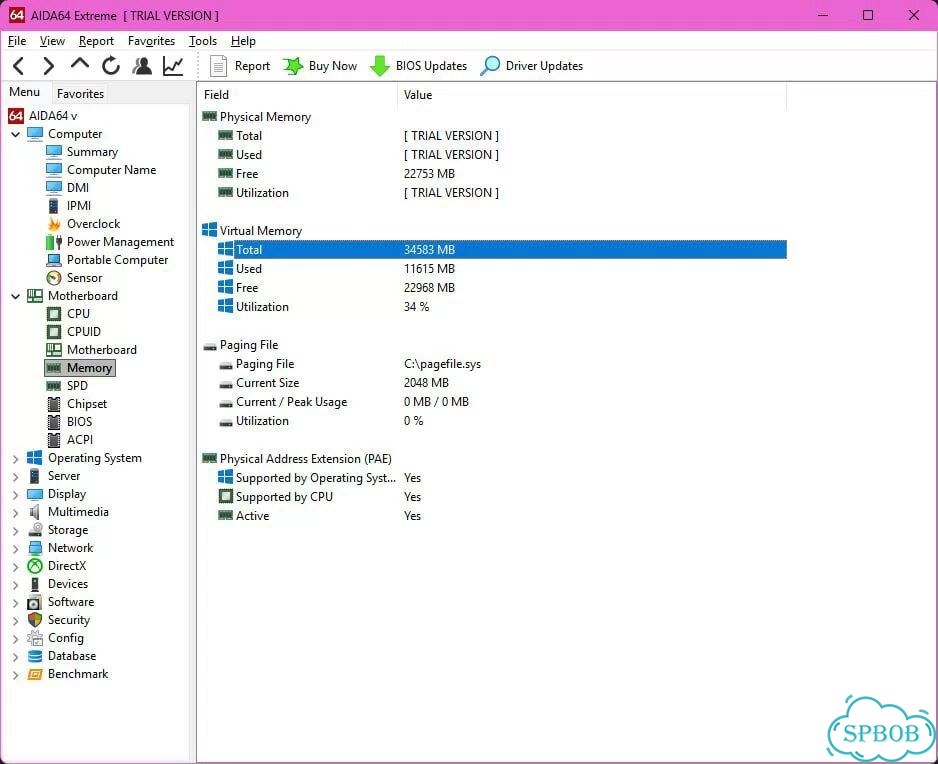Click the Value column header
The width and height of the screenshot is (938, 764).
592,95
